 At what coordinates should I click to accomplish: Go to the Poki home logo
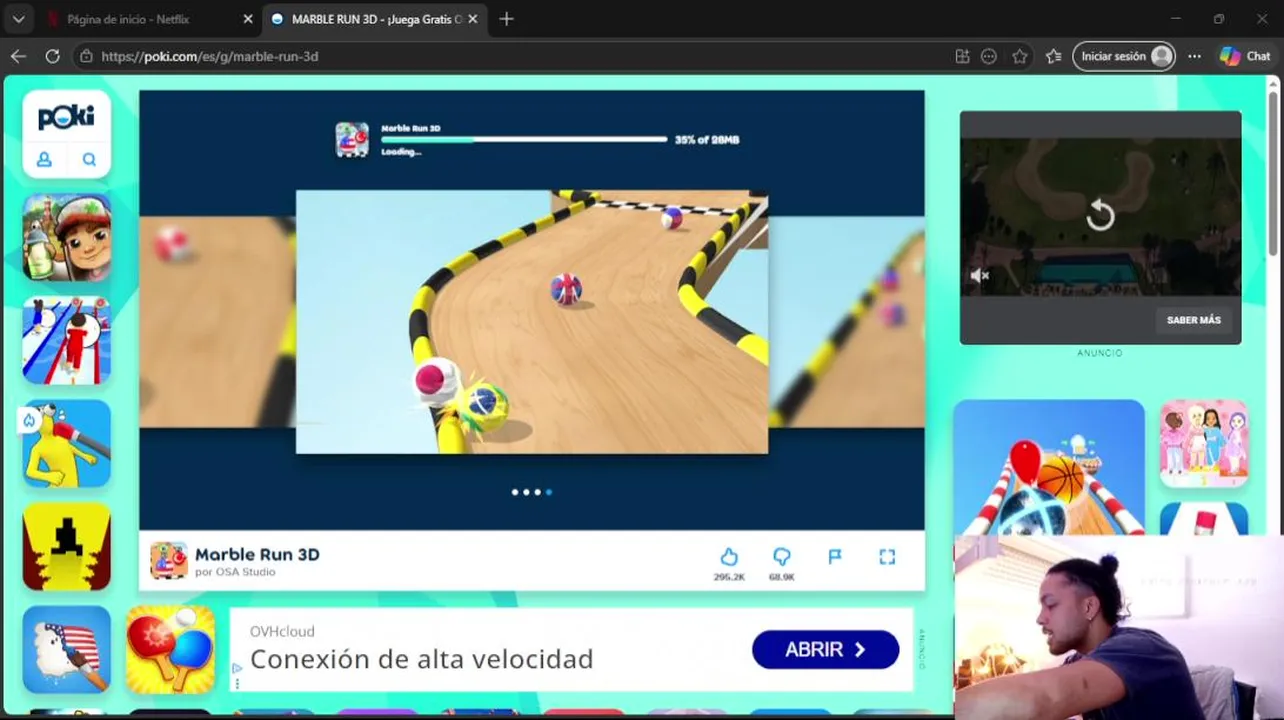pyautogui.click(x=66, y=118)
